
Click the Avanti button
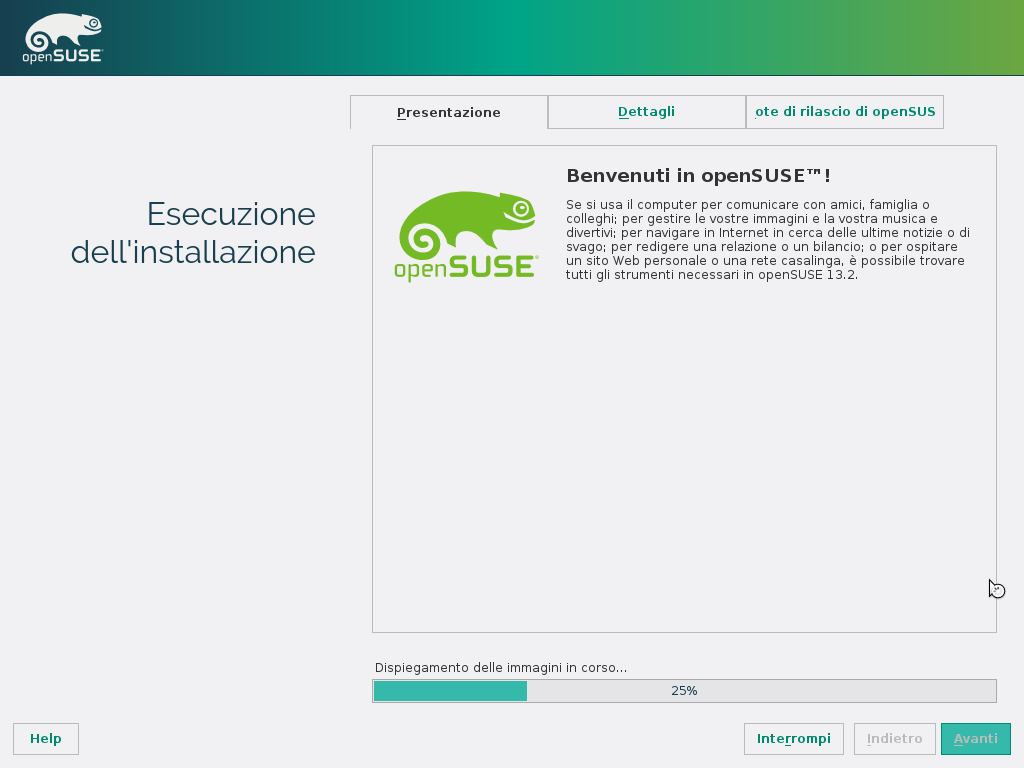pyautogui.click(x=976, y=739)
